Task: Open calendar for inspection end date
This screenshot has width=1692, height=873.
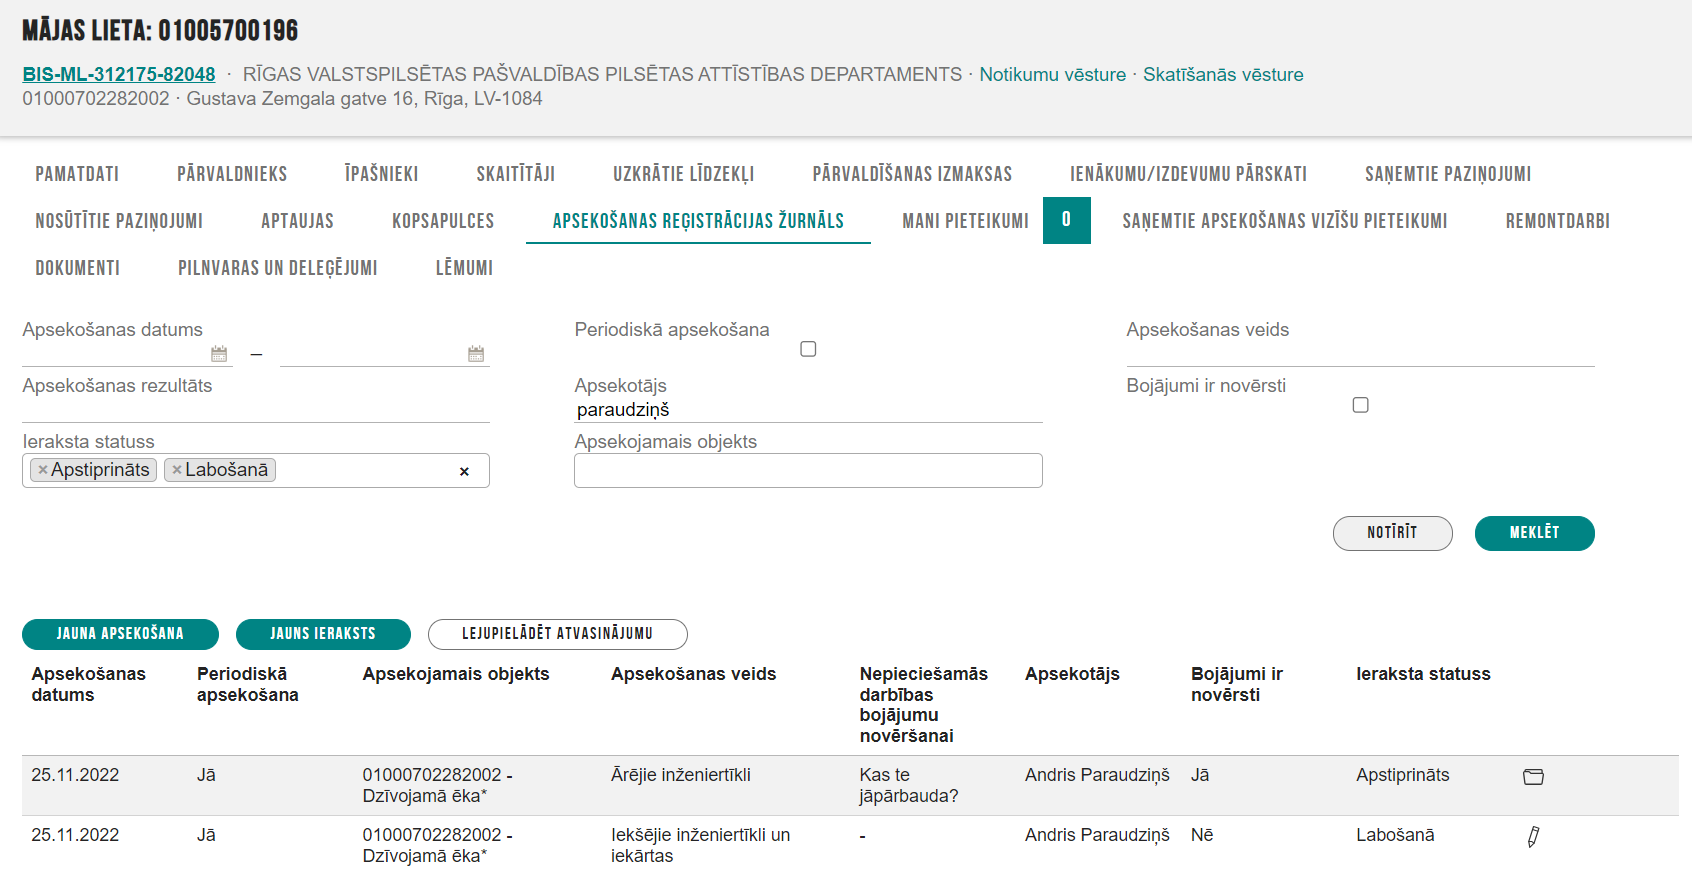Action: coord(476,354)
